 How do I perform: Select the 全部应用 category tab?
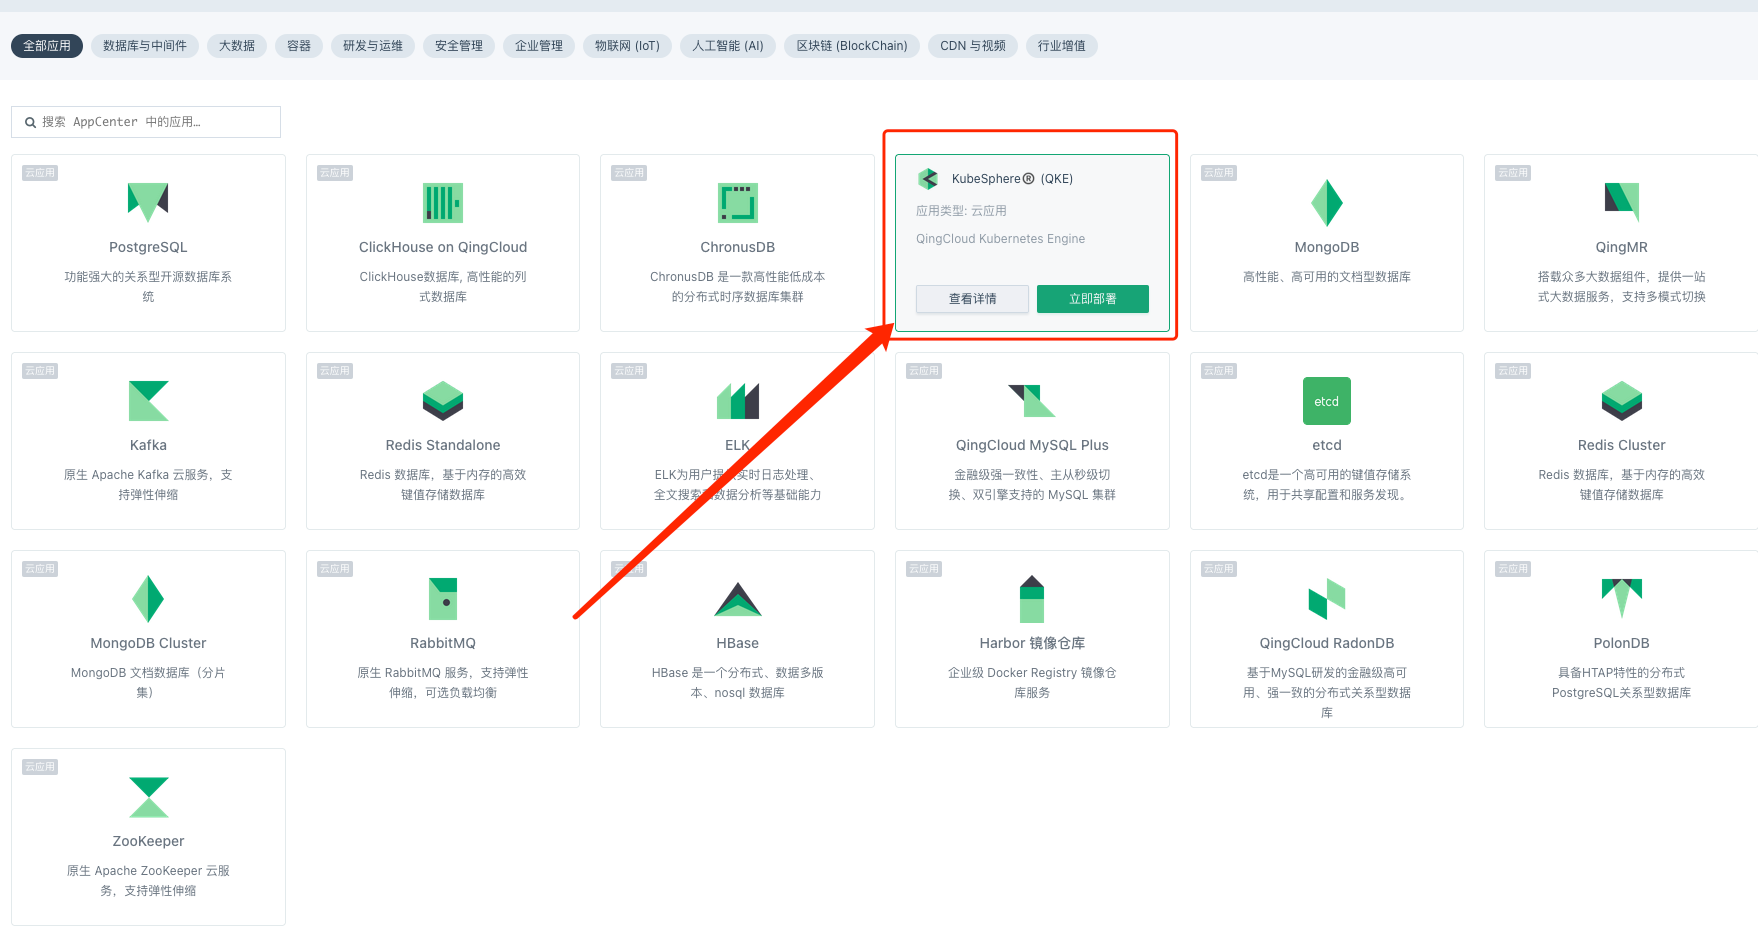(47, 46)
